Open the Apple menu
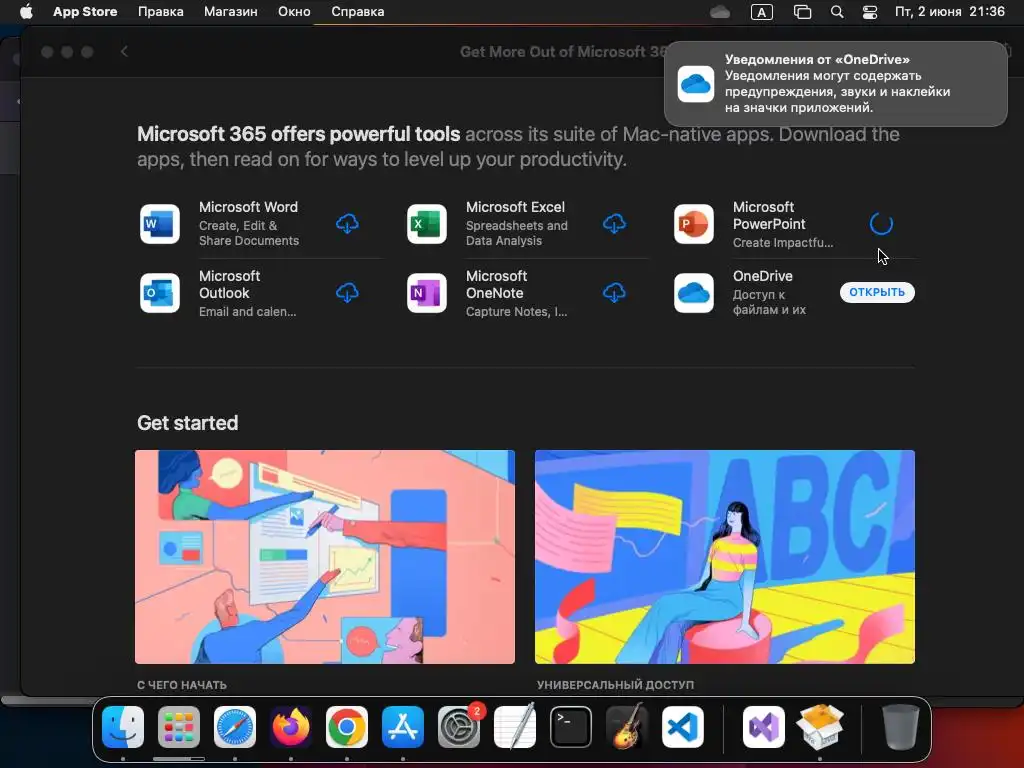The image size is (1024, 768). (26, 12)
